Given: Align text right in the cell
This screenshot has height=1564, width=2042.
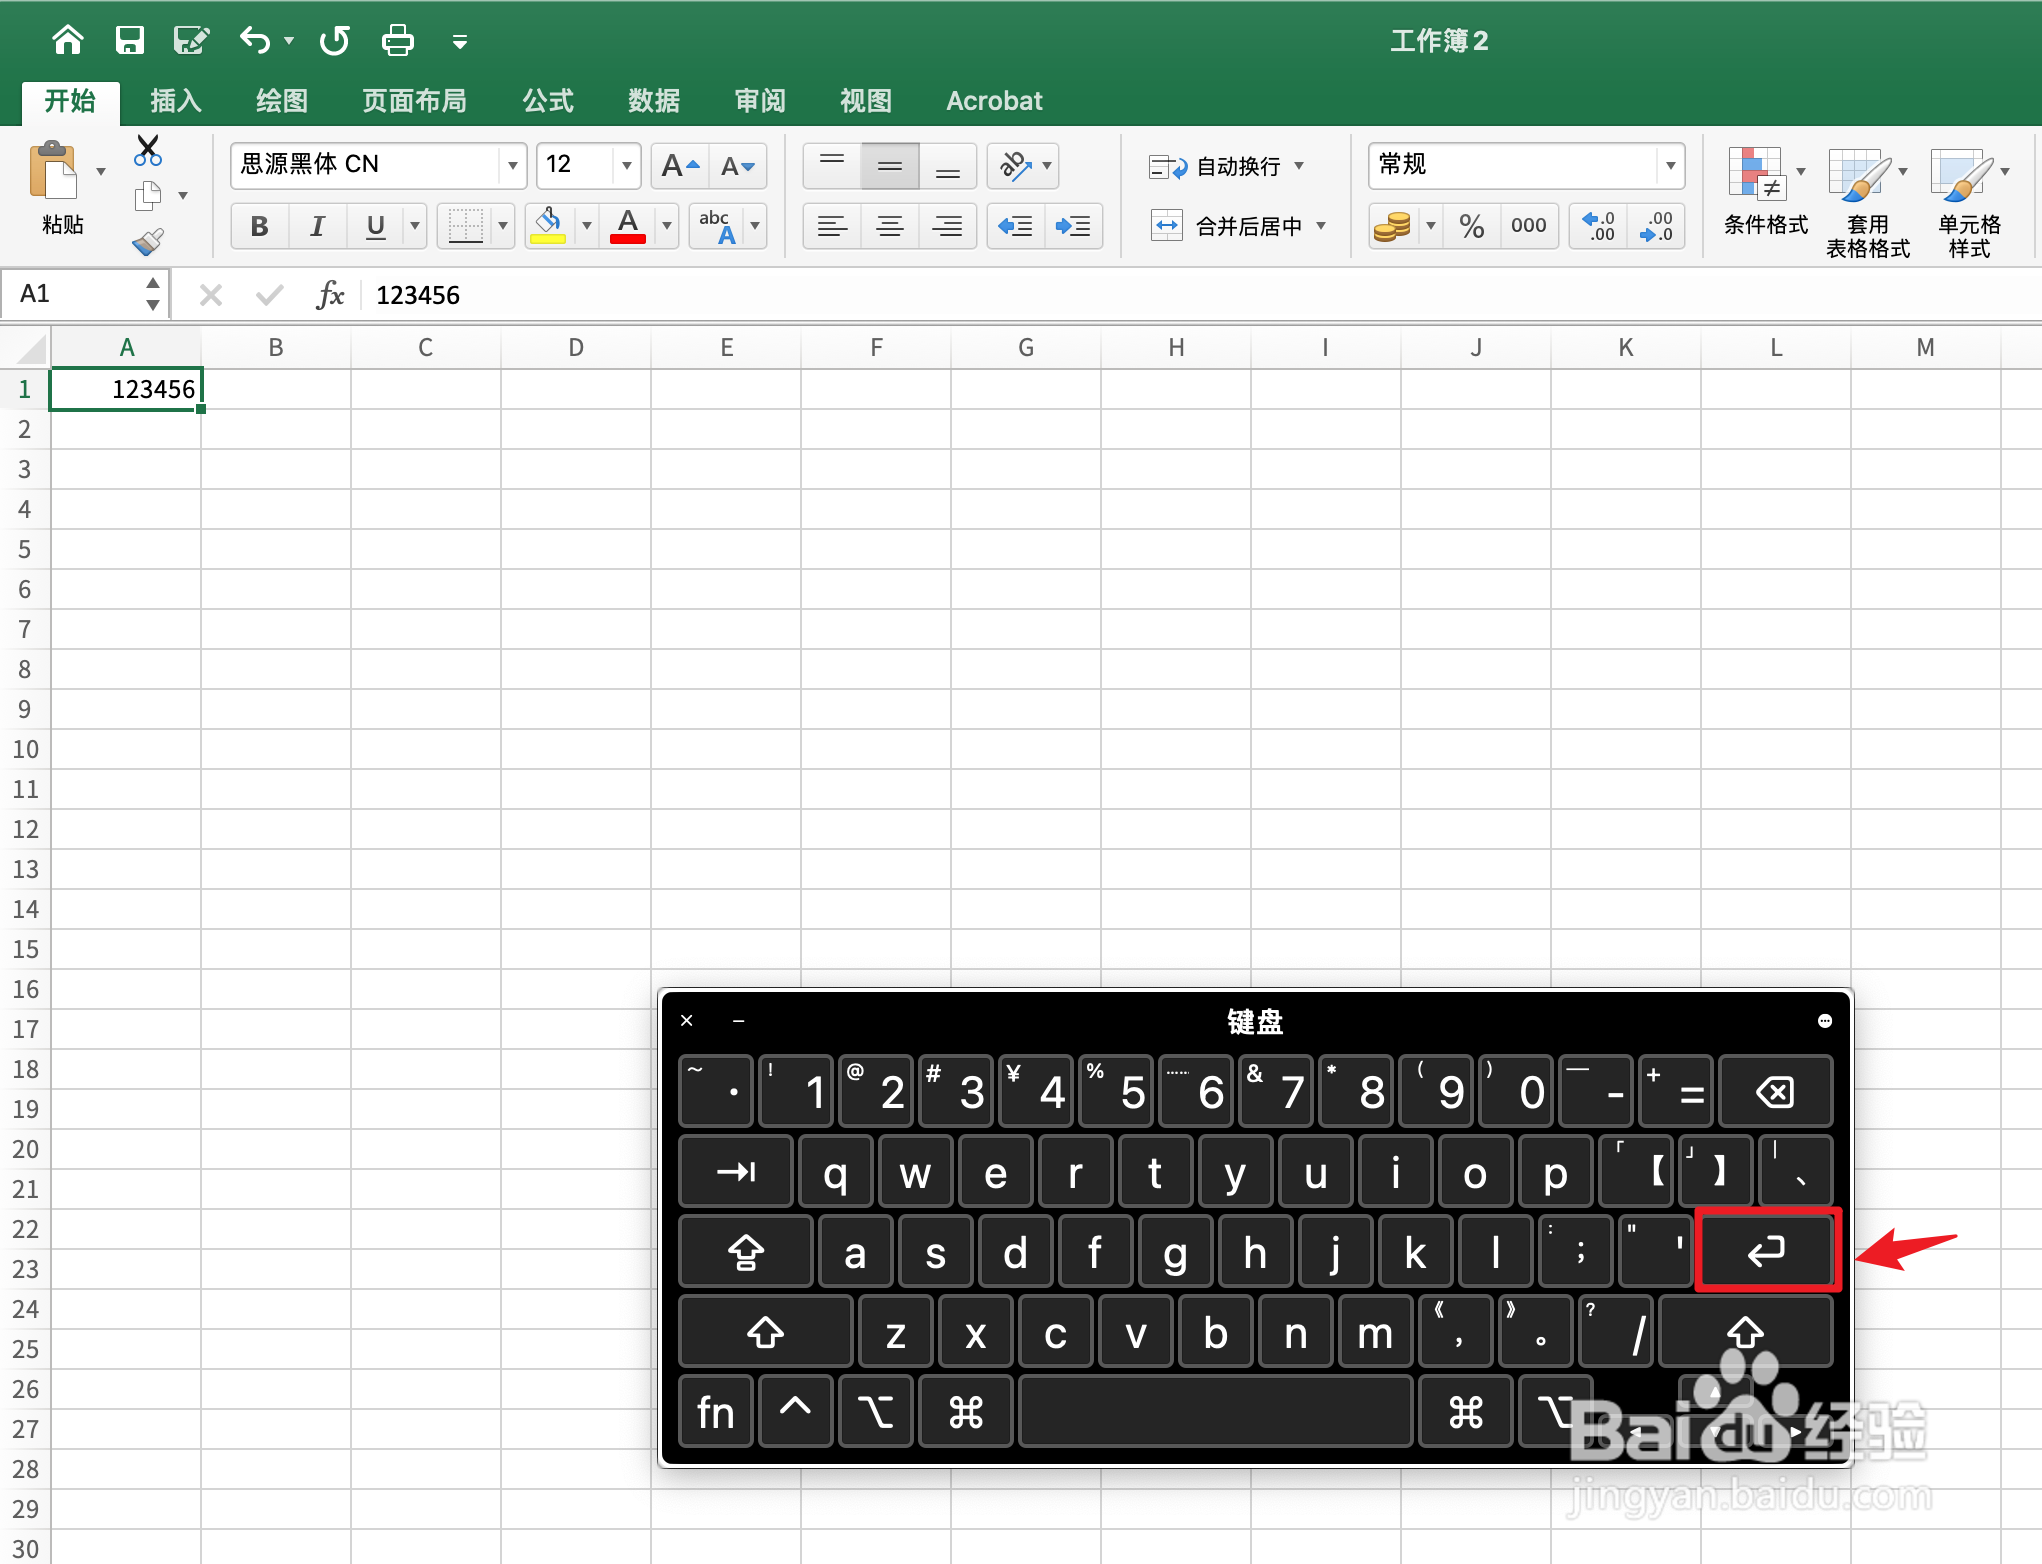Looking at the screenshot, I should [x=948, y=226].
